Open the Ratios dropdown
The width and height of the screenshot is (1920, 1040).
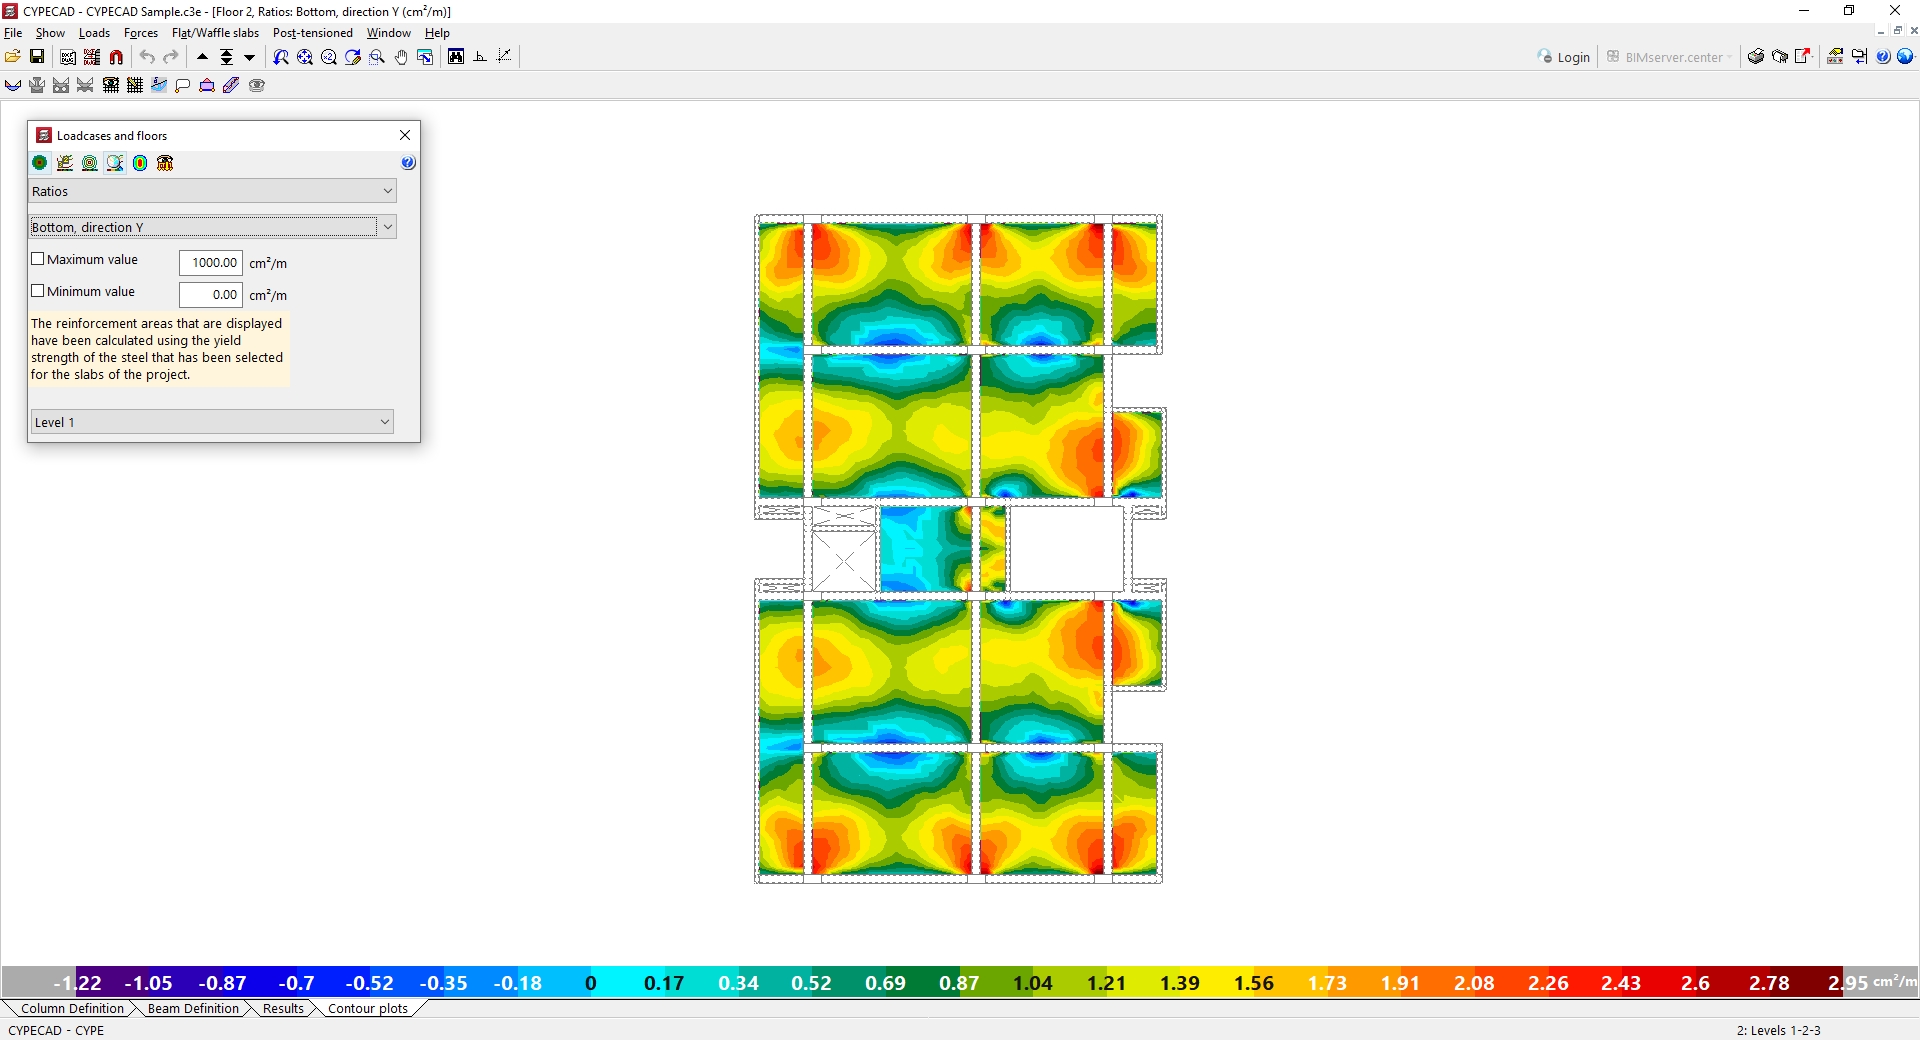(213, 191)
